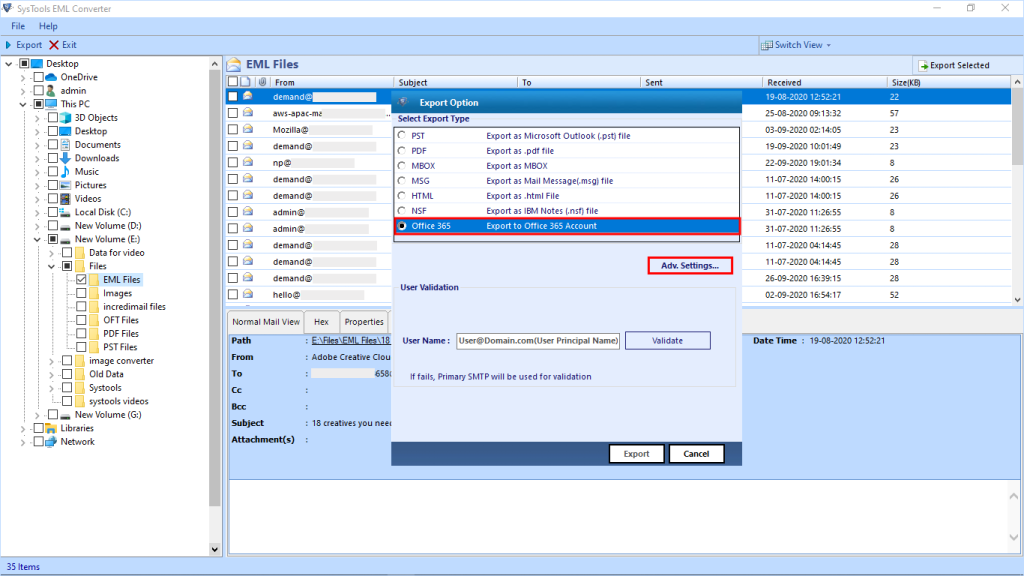Click the Pictures folder icon in tree

point(65,185)
